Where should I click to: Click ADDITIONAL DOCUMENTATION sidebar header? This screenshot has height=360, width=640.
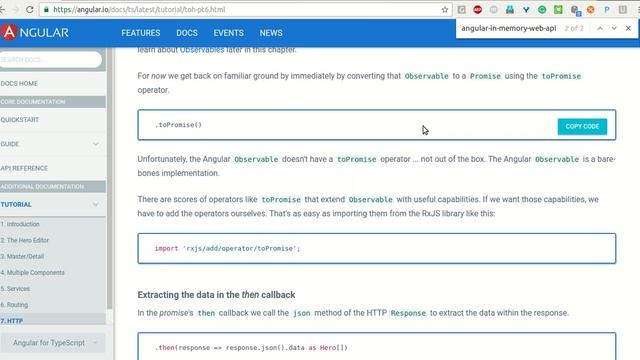(53, 187)
